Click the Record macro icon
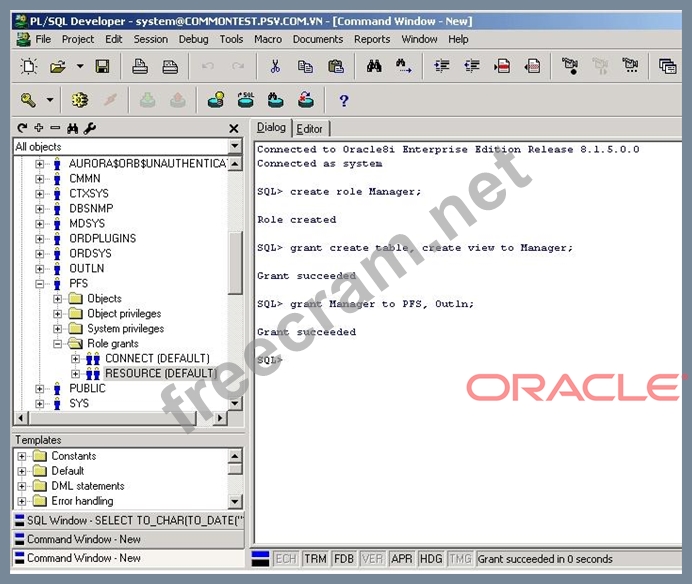 pyautogui.click(x=570, y=66)
